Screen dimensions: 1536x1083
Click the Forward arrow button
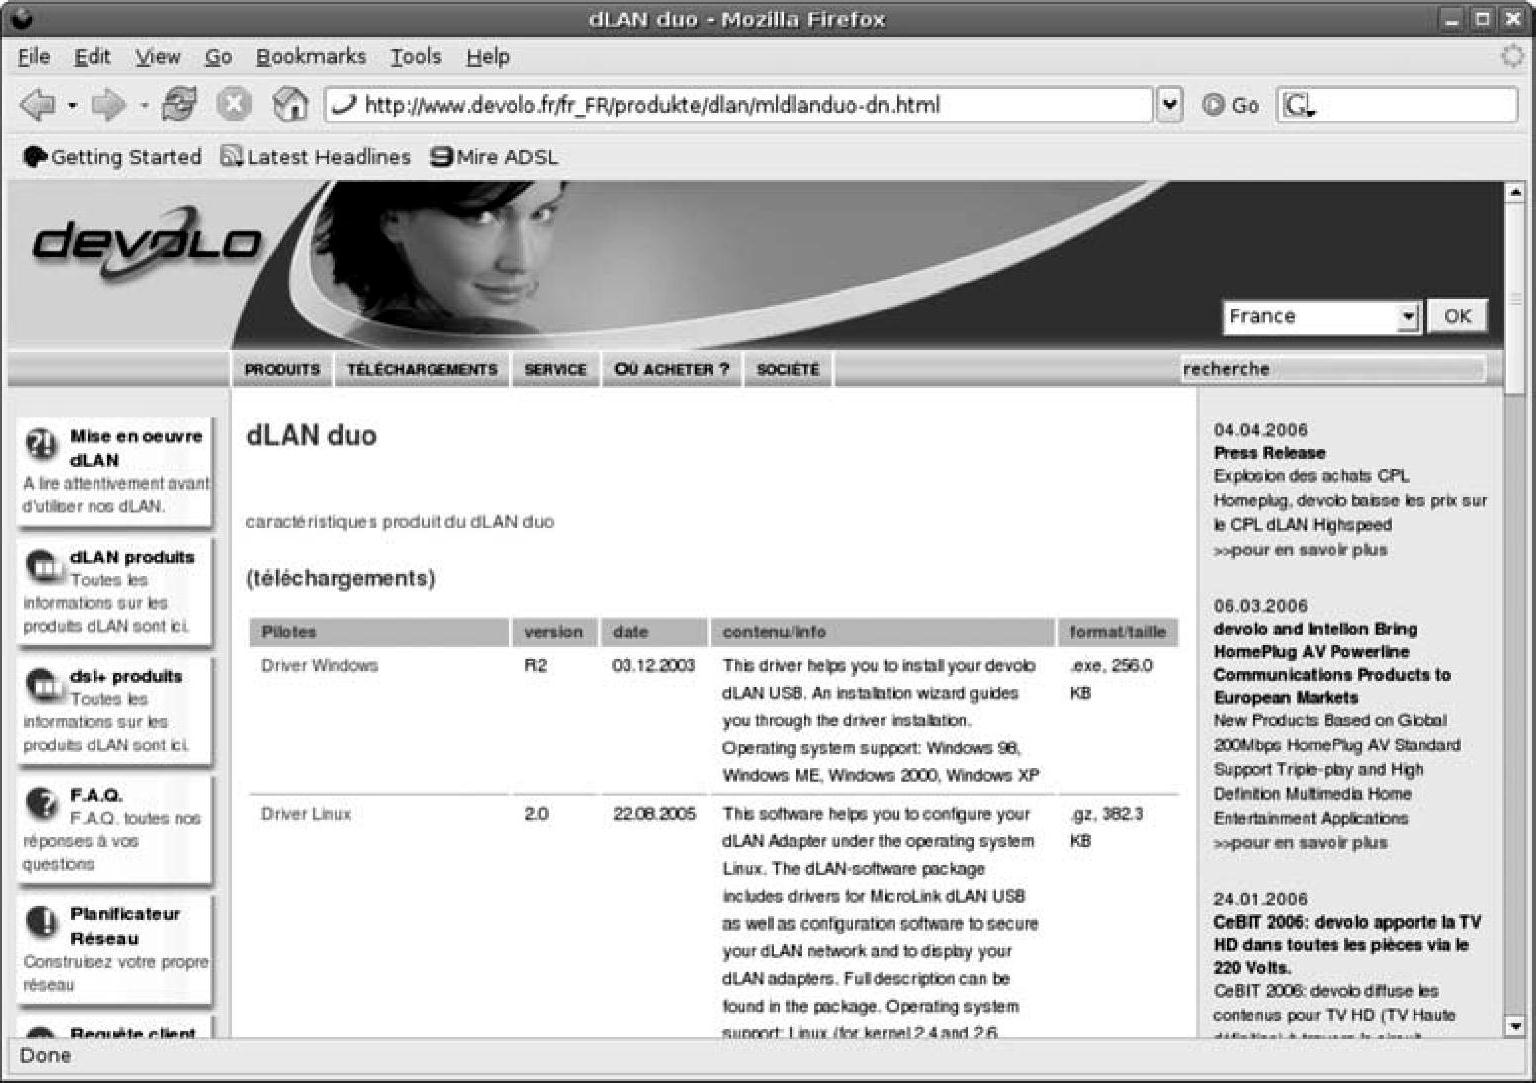click(108, 104)
